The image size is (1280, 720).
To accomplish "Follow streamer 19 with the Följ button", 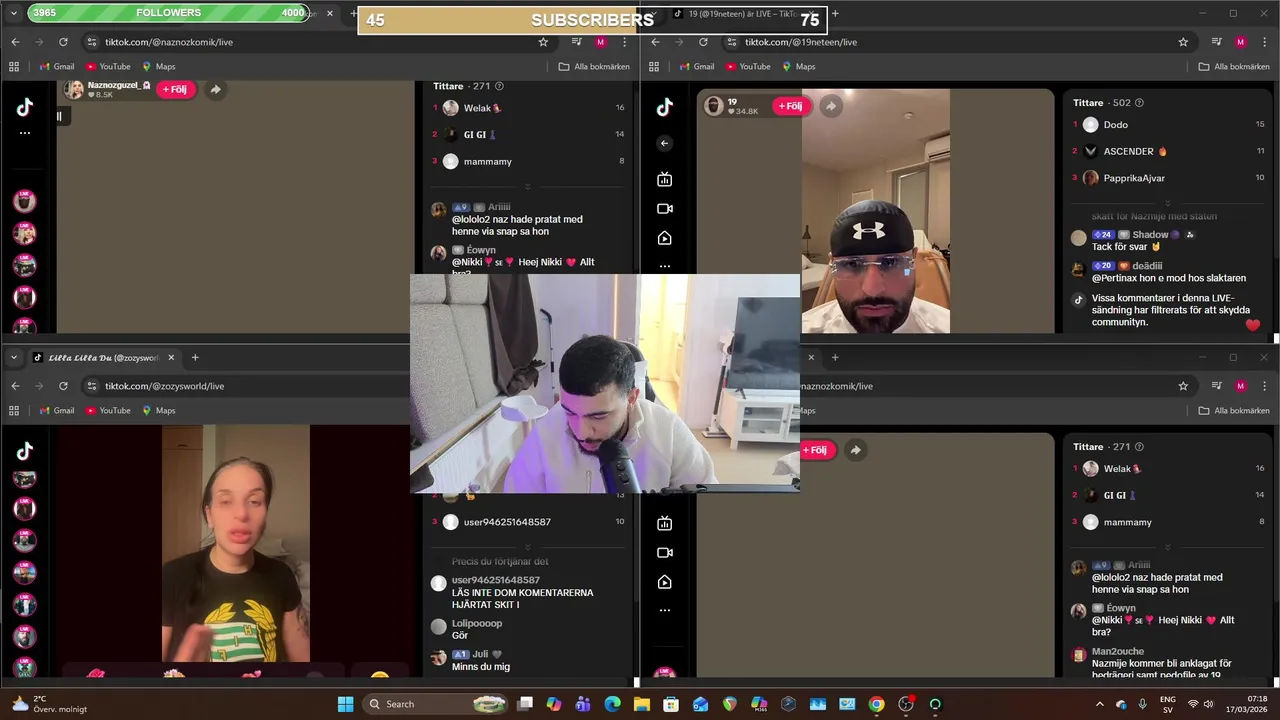I will (x=789, y=106).
